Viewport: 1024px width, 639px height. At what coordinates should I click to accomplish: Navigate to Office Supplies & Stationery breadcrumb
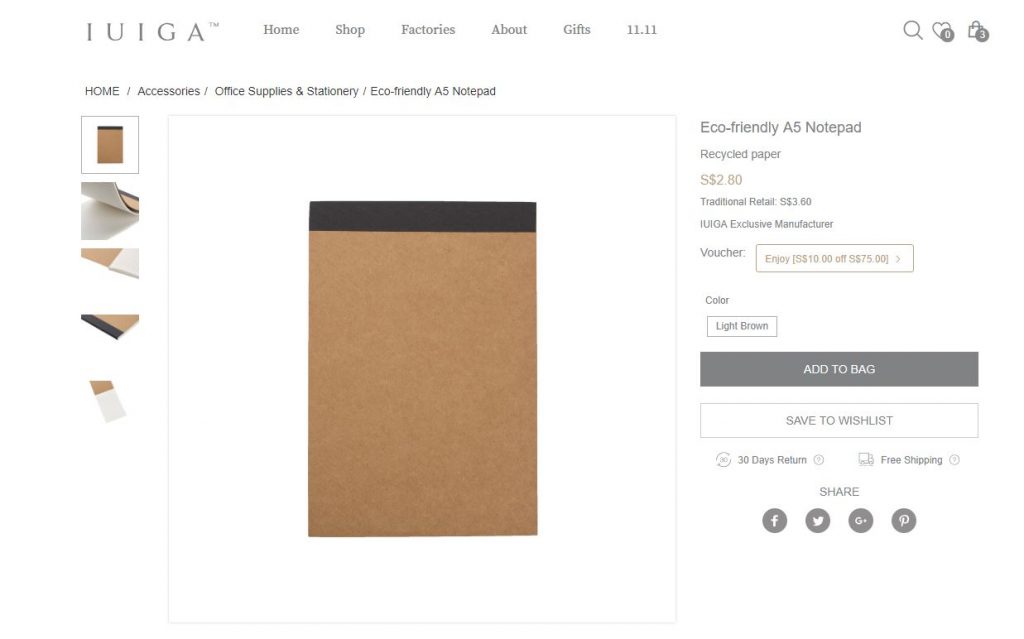(x=286, y=91)
